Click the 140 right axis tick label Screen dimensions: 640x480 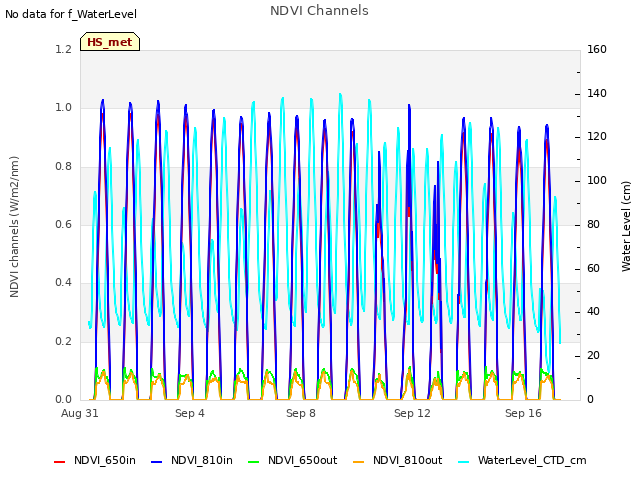597,93
